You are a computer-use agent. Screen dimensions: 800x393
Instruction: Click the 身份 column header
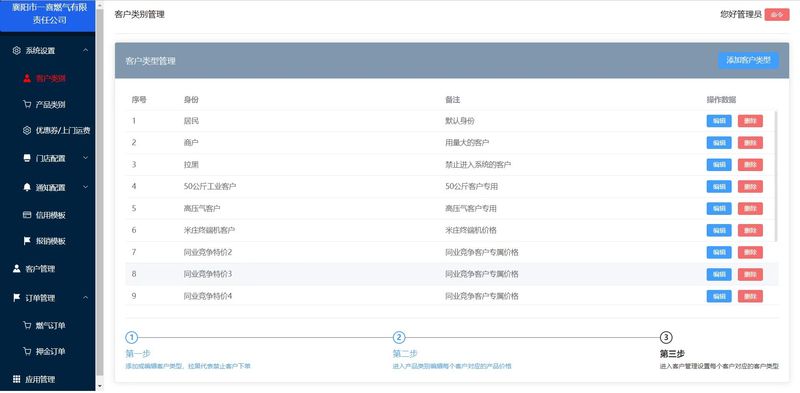point(191,100)
